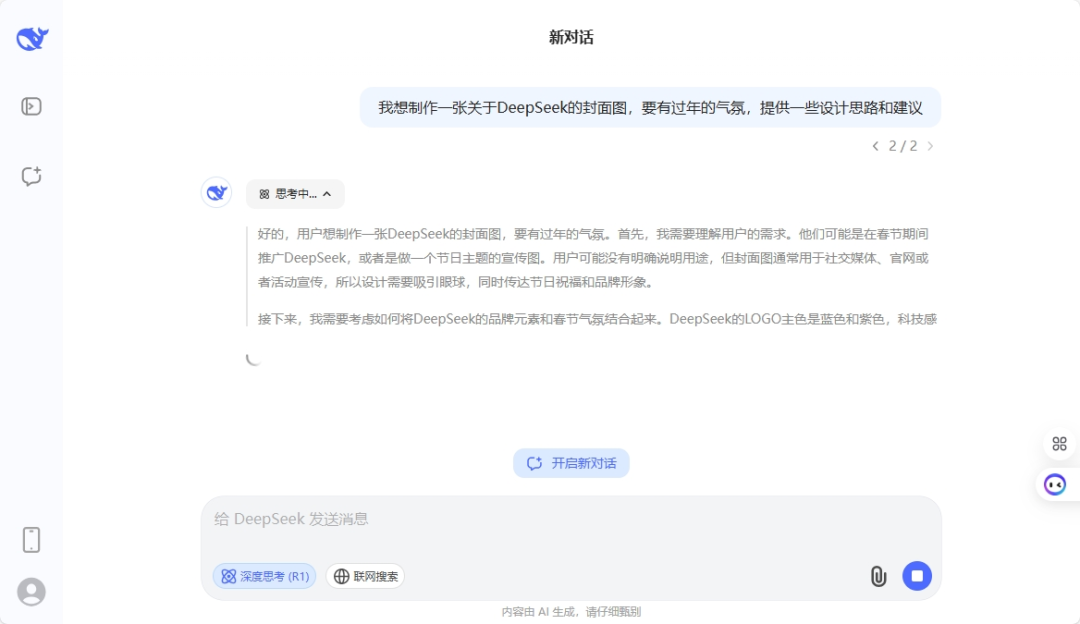Start a new chat via sidebar icon
The width and height of the screenshot is (1080, 624).
pos(30,177)
